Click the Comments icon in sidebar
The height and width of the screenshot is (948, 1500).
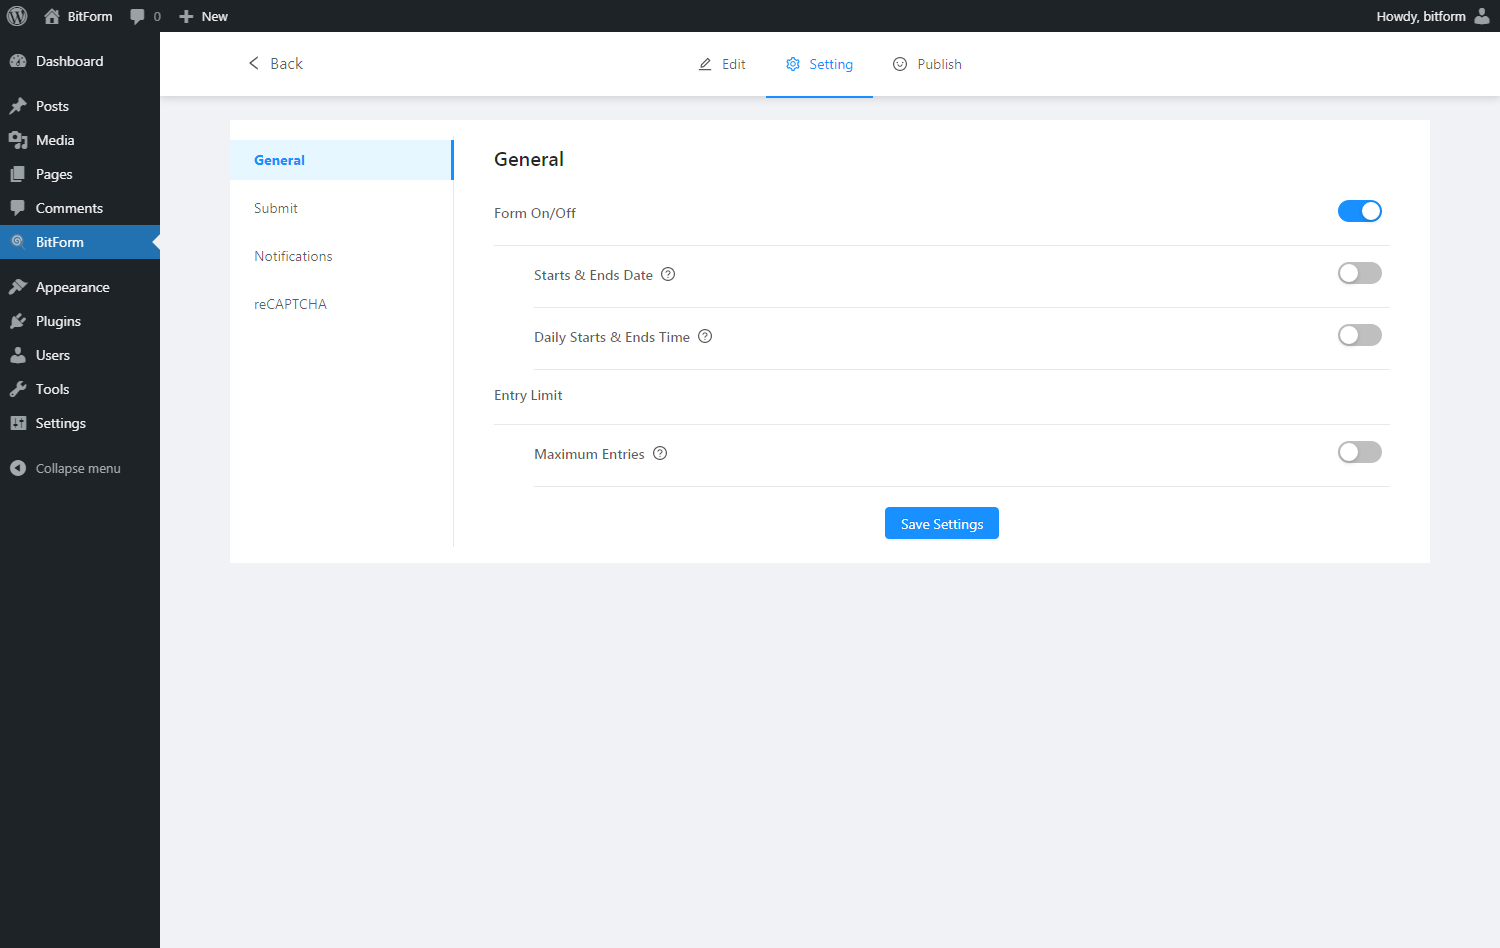(x=18, y=208)
